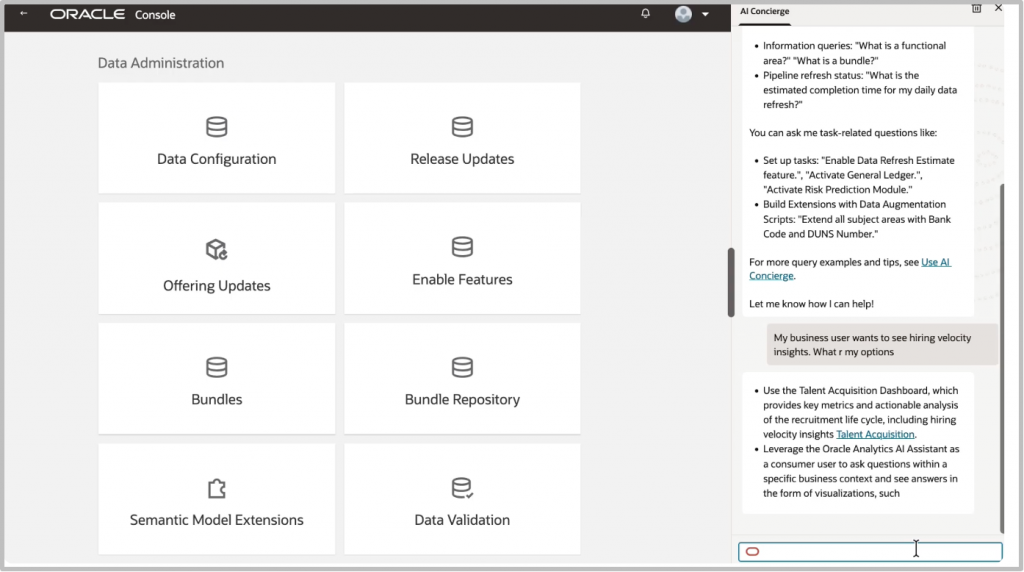
Task: Click the Bundles database icon
Action: (216, 367)
